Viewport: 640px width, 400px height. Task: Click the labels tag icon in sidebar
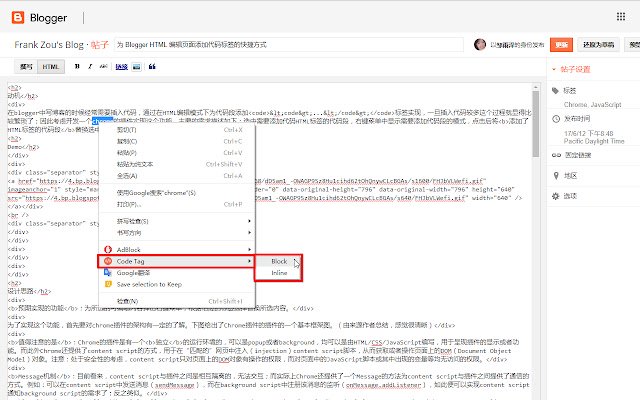(556, 91)
